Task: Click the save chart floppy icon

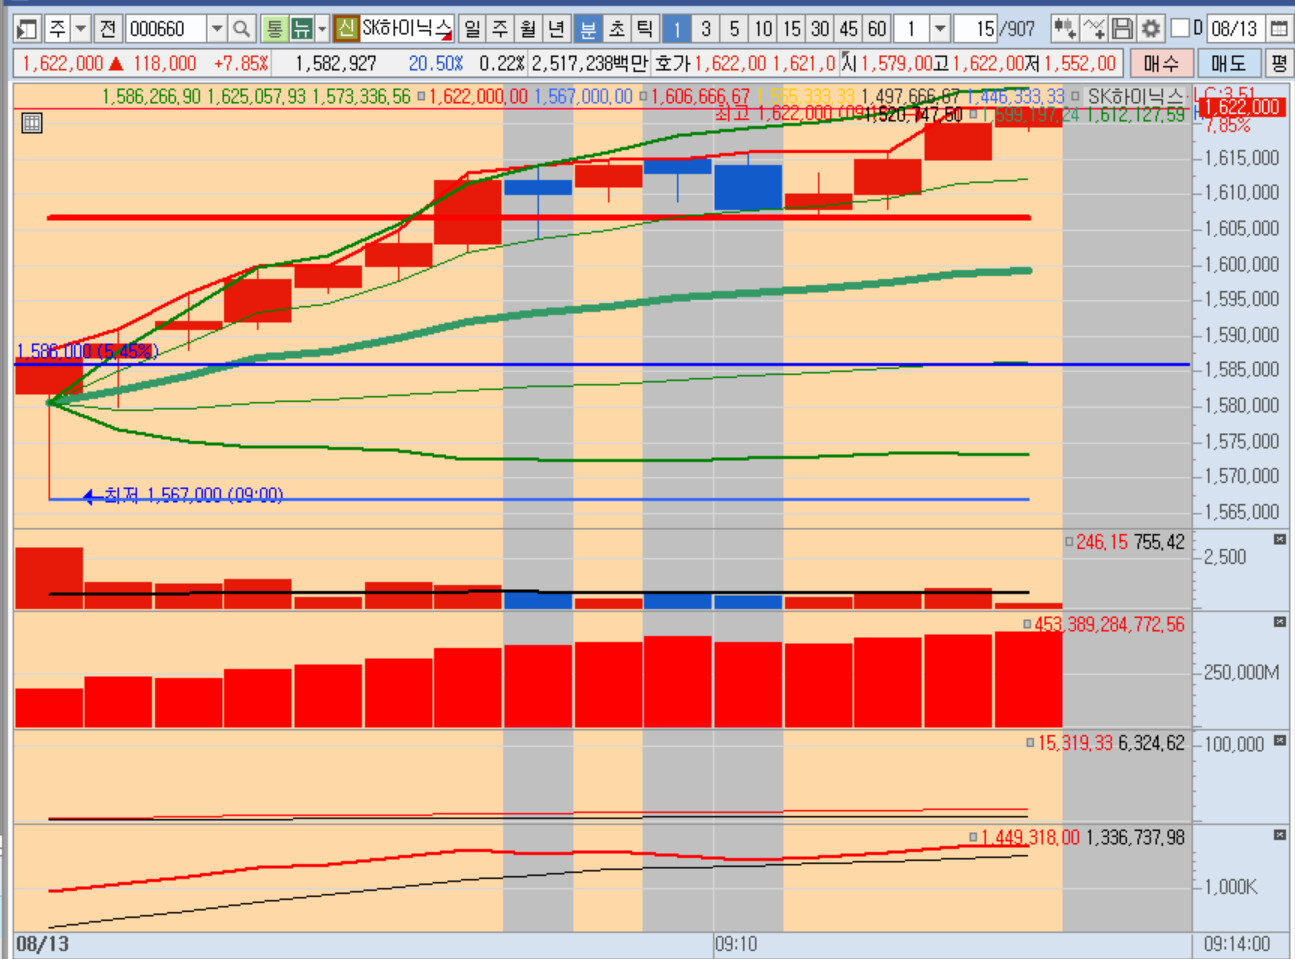Action: tap(1122, 29)
